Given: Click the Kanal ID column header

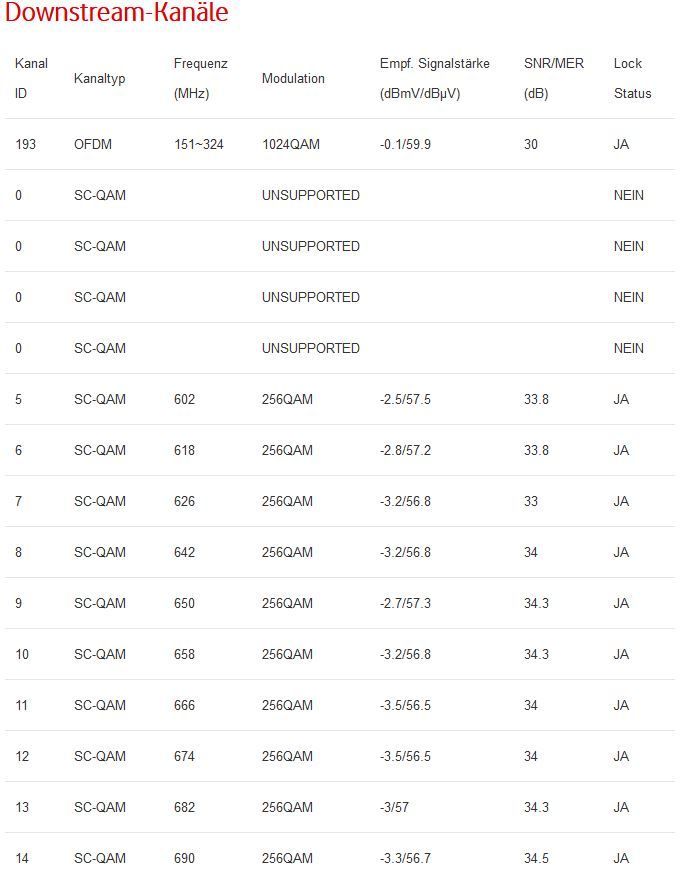Looking at the screenshot, I should click(31, 78).
